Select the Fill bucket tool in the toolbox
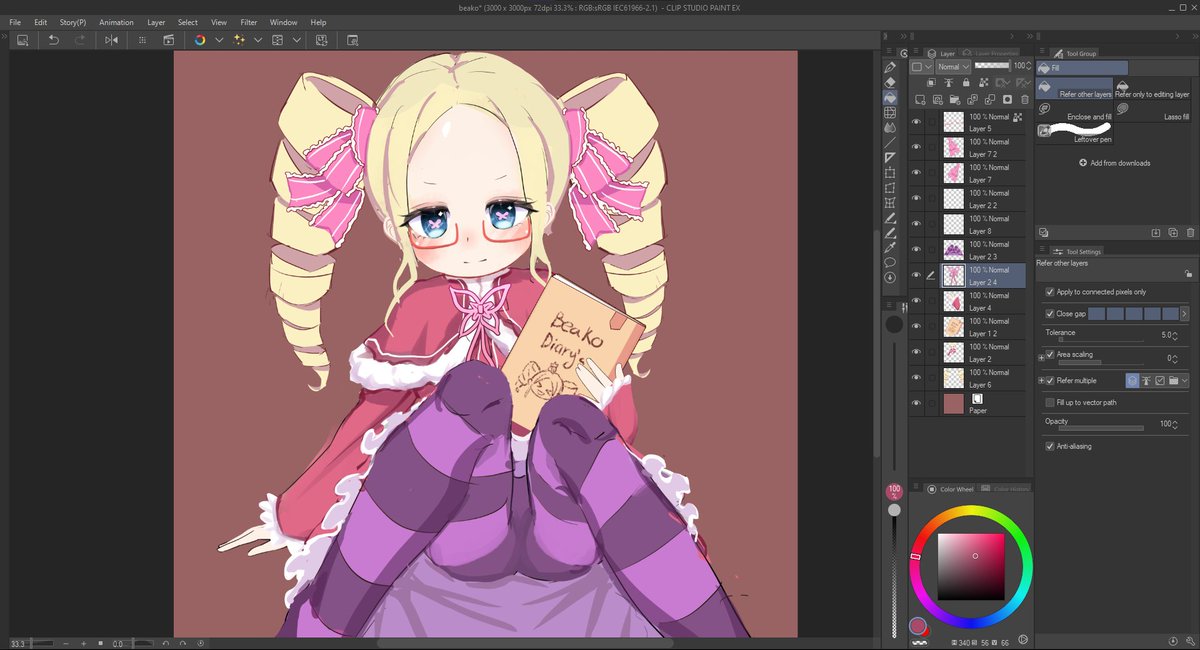 [890, 98]
